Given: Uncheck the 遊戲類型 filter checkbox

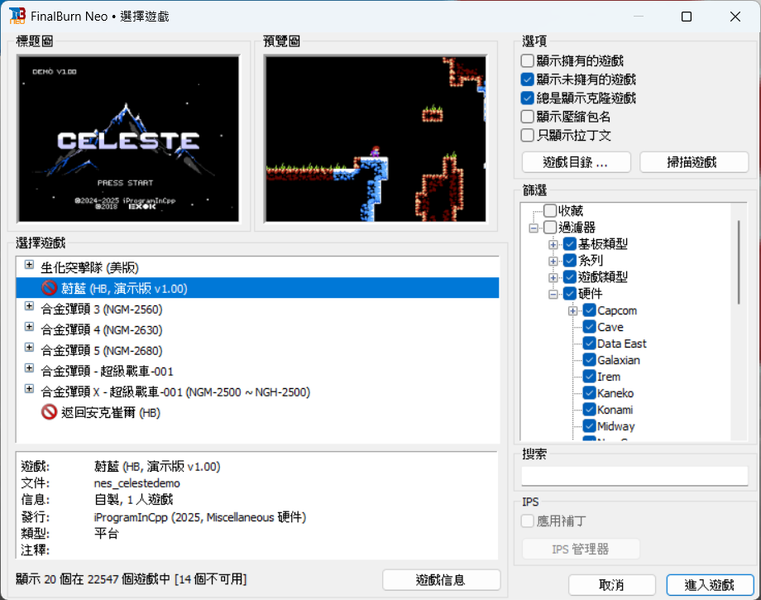Looking at the screenshot, I should coord(570,277).
